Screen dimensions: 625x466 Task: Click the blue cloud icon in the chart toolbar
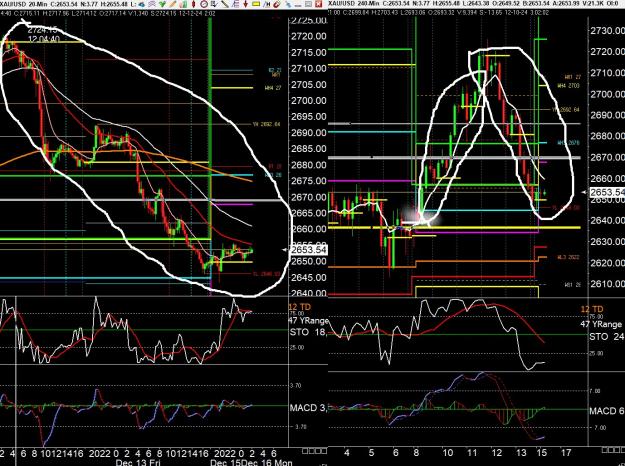tap(141, 4)
